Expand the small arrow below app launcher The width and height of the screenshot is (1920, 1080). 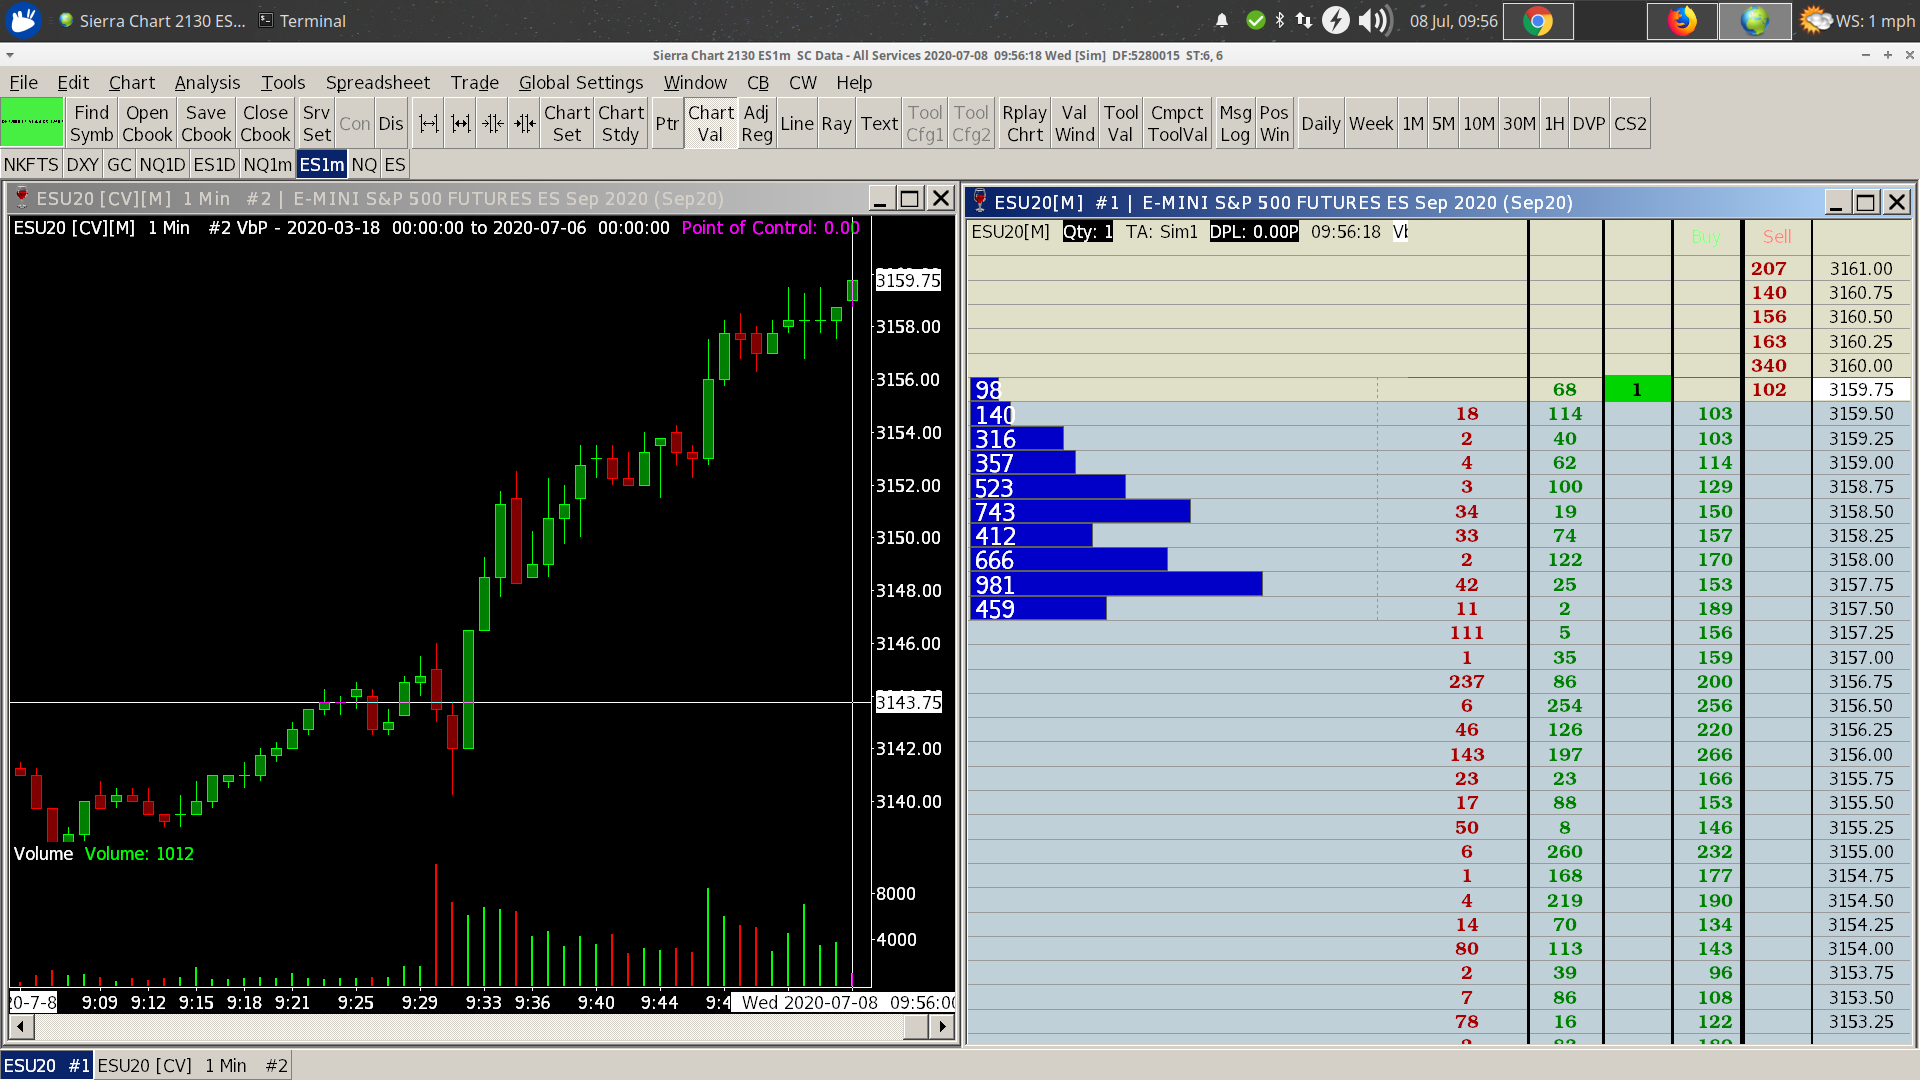[10, 55]
